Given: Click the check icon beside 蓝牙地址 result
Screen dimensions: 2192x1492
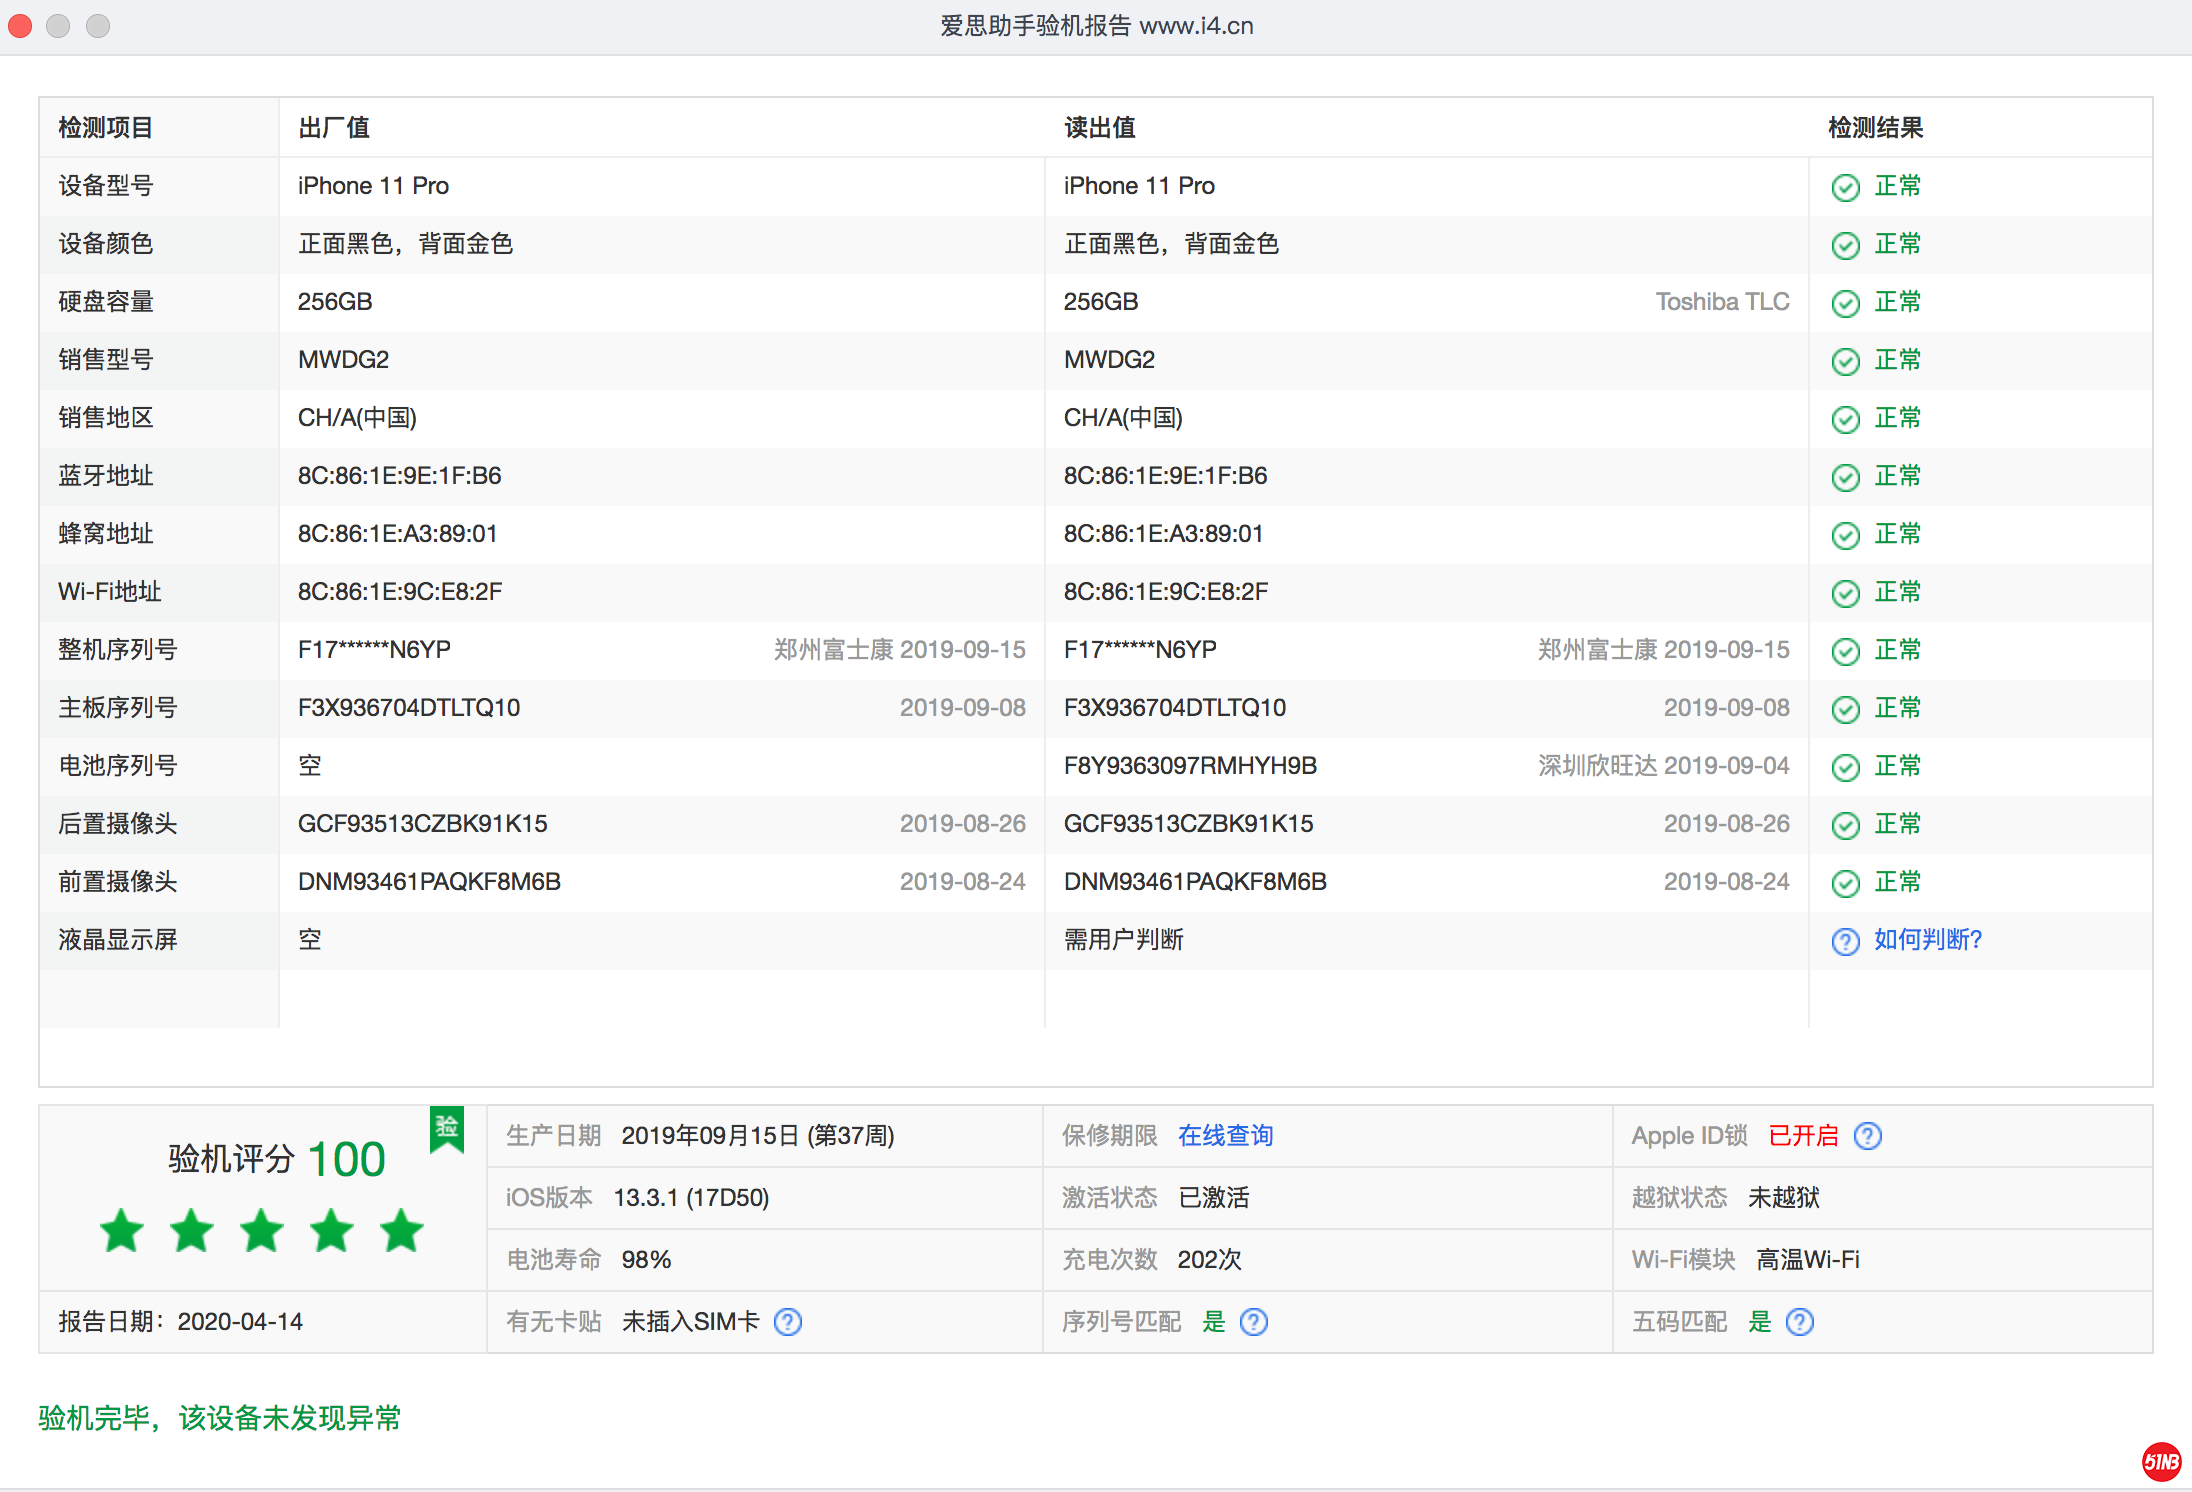Looking at the screenshot, I should [1846, 476].
